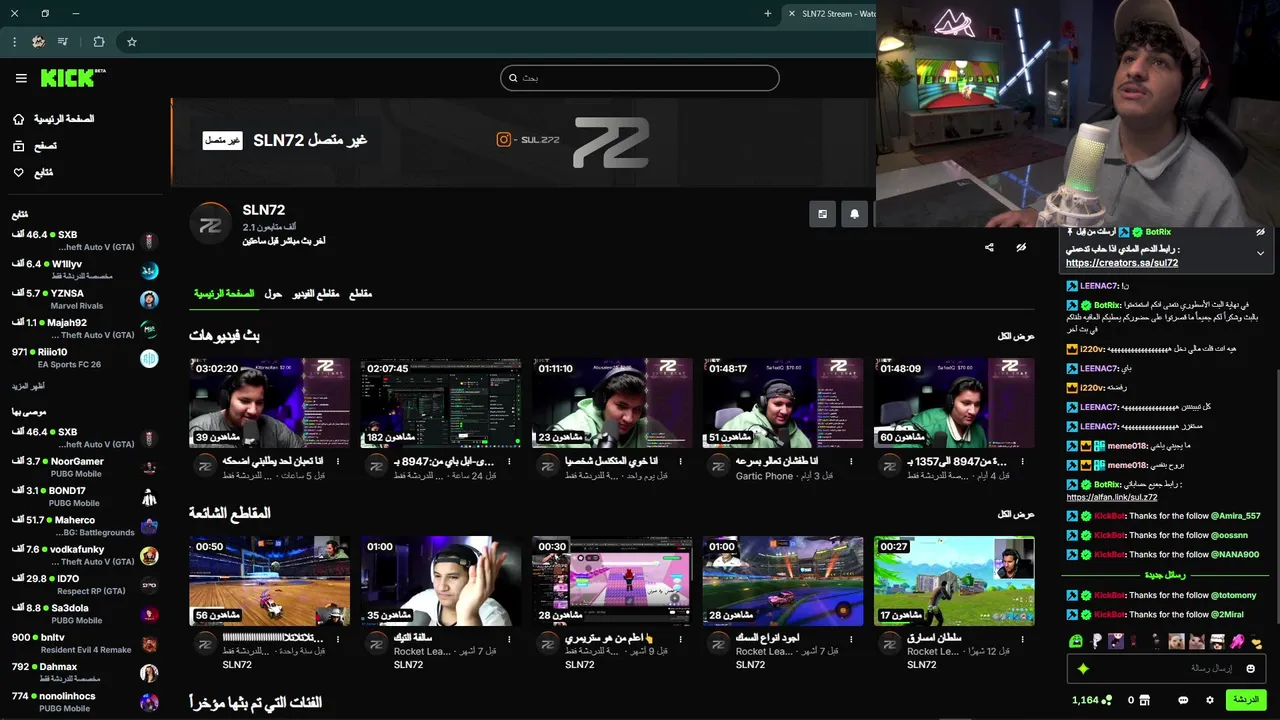The width and height of the screenshot is (1280, 720).
Task: Switch to the مقاطع الفيديو tab
Action: 316,294
